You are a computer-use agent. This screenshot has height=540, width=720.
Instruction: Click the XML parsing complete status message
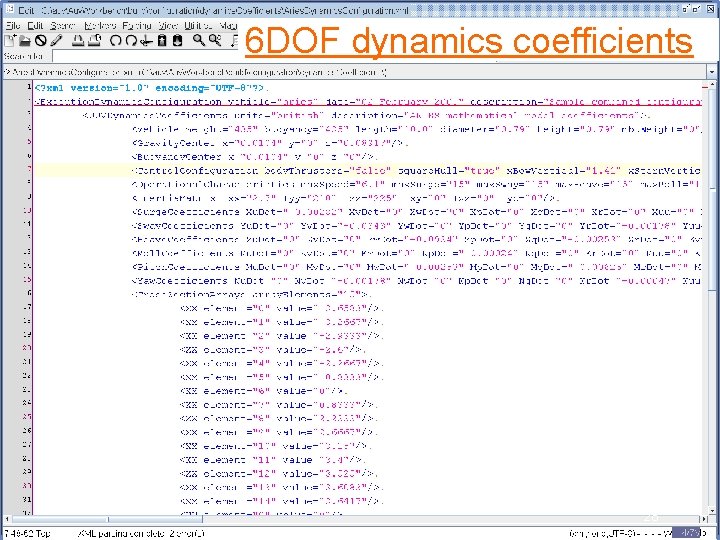[x=141, y=534]
